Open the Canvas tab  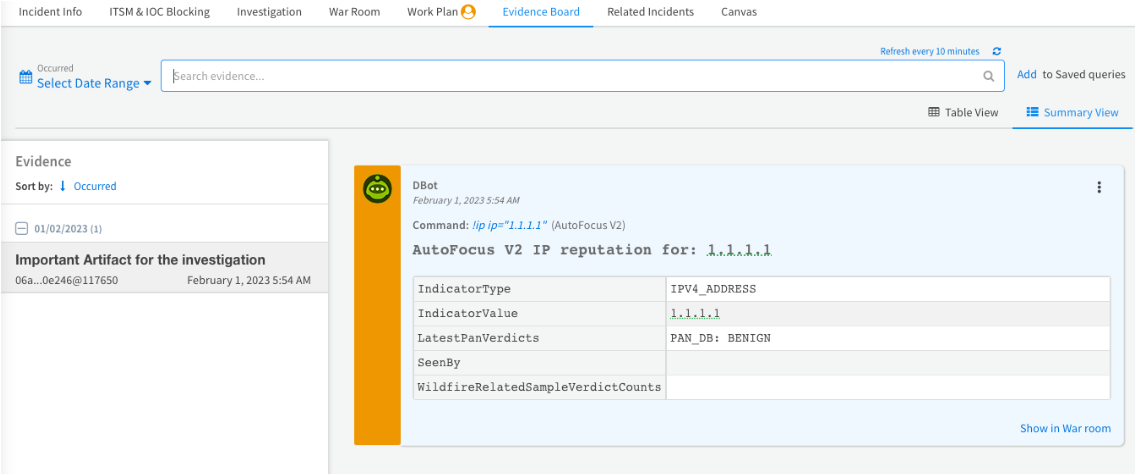click(739, 12)
